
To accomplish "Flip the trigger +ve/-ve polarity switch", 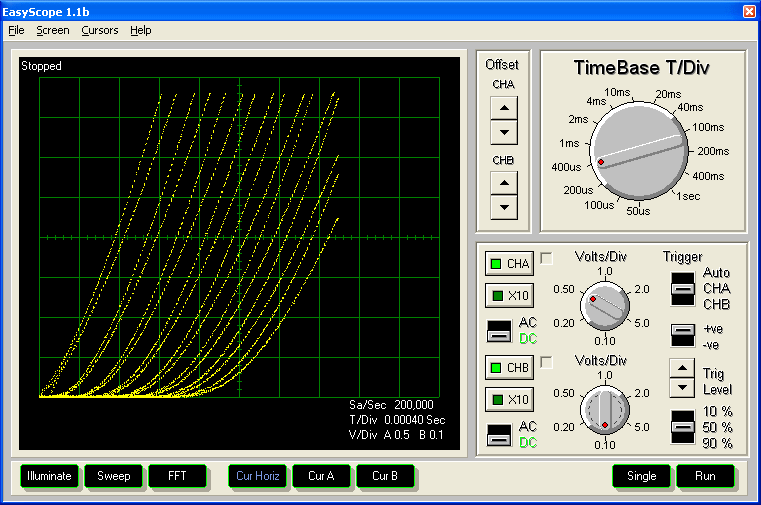I will 682,332.
